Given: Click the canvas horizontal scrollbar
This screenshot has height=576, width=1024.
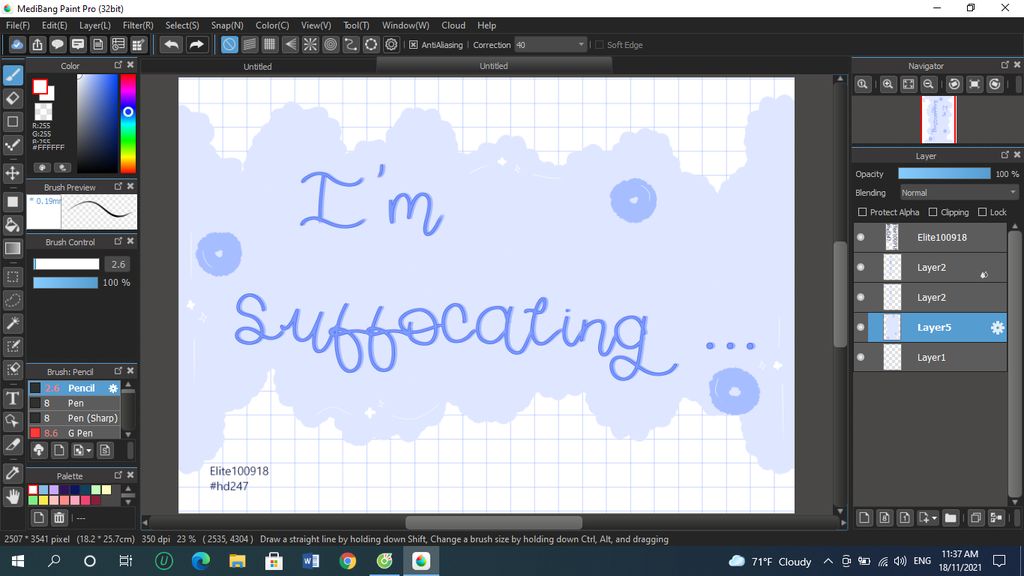Looking at the screenshot, I should (x=493, y=522).
